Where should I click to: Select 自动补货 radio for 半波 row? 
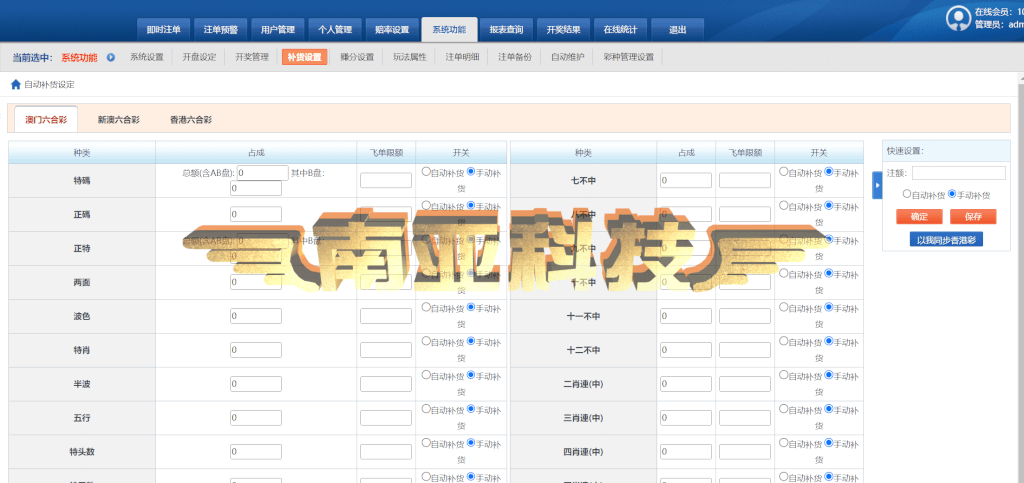pyautogui.click(x=426, y=375)
